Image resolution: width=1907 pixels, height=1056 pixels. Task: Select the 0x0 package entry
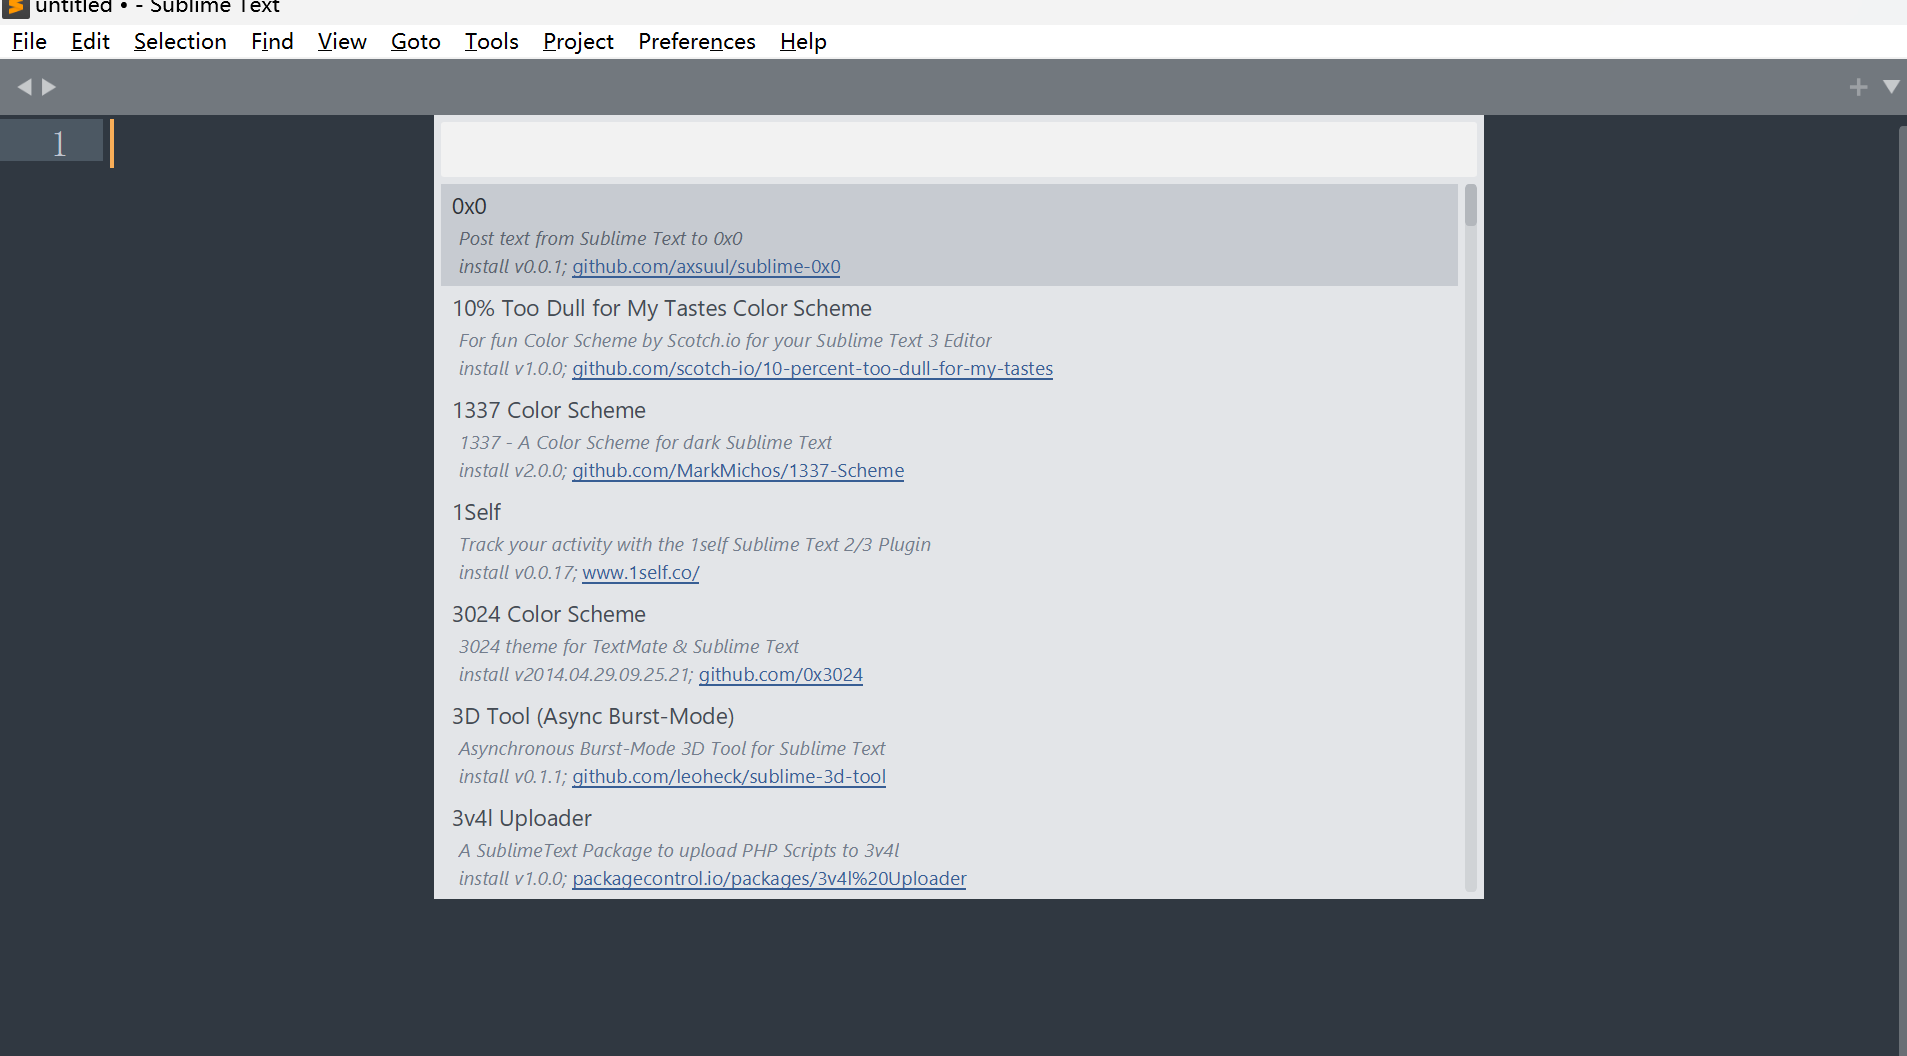pyautogui.click(x=949, y=235)
